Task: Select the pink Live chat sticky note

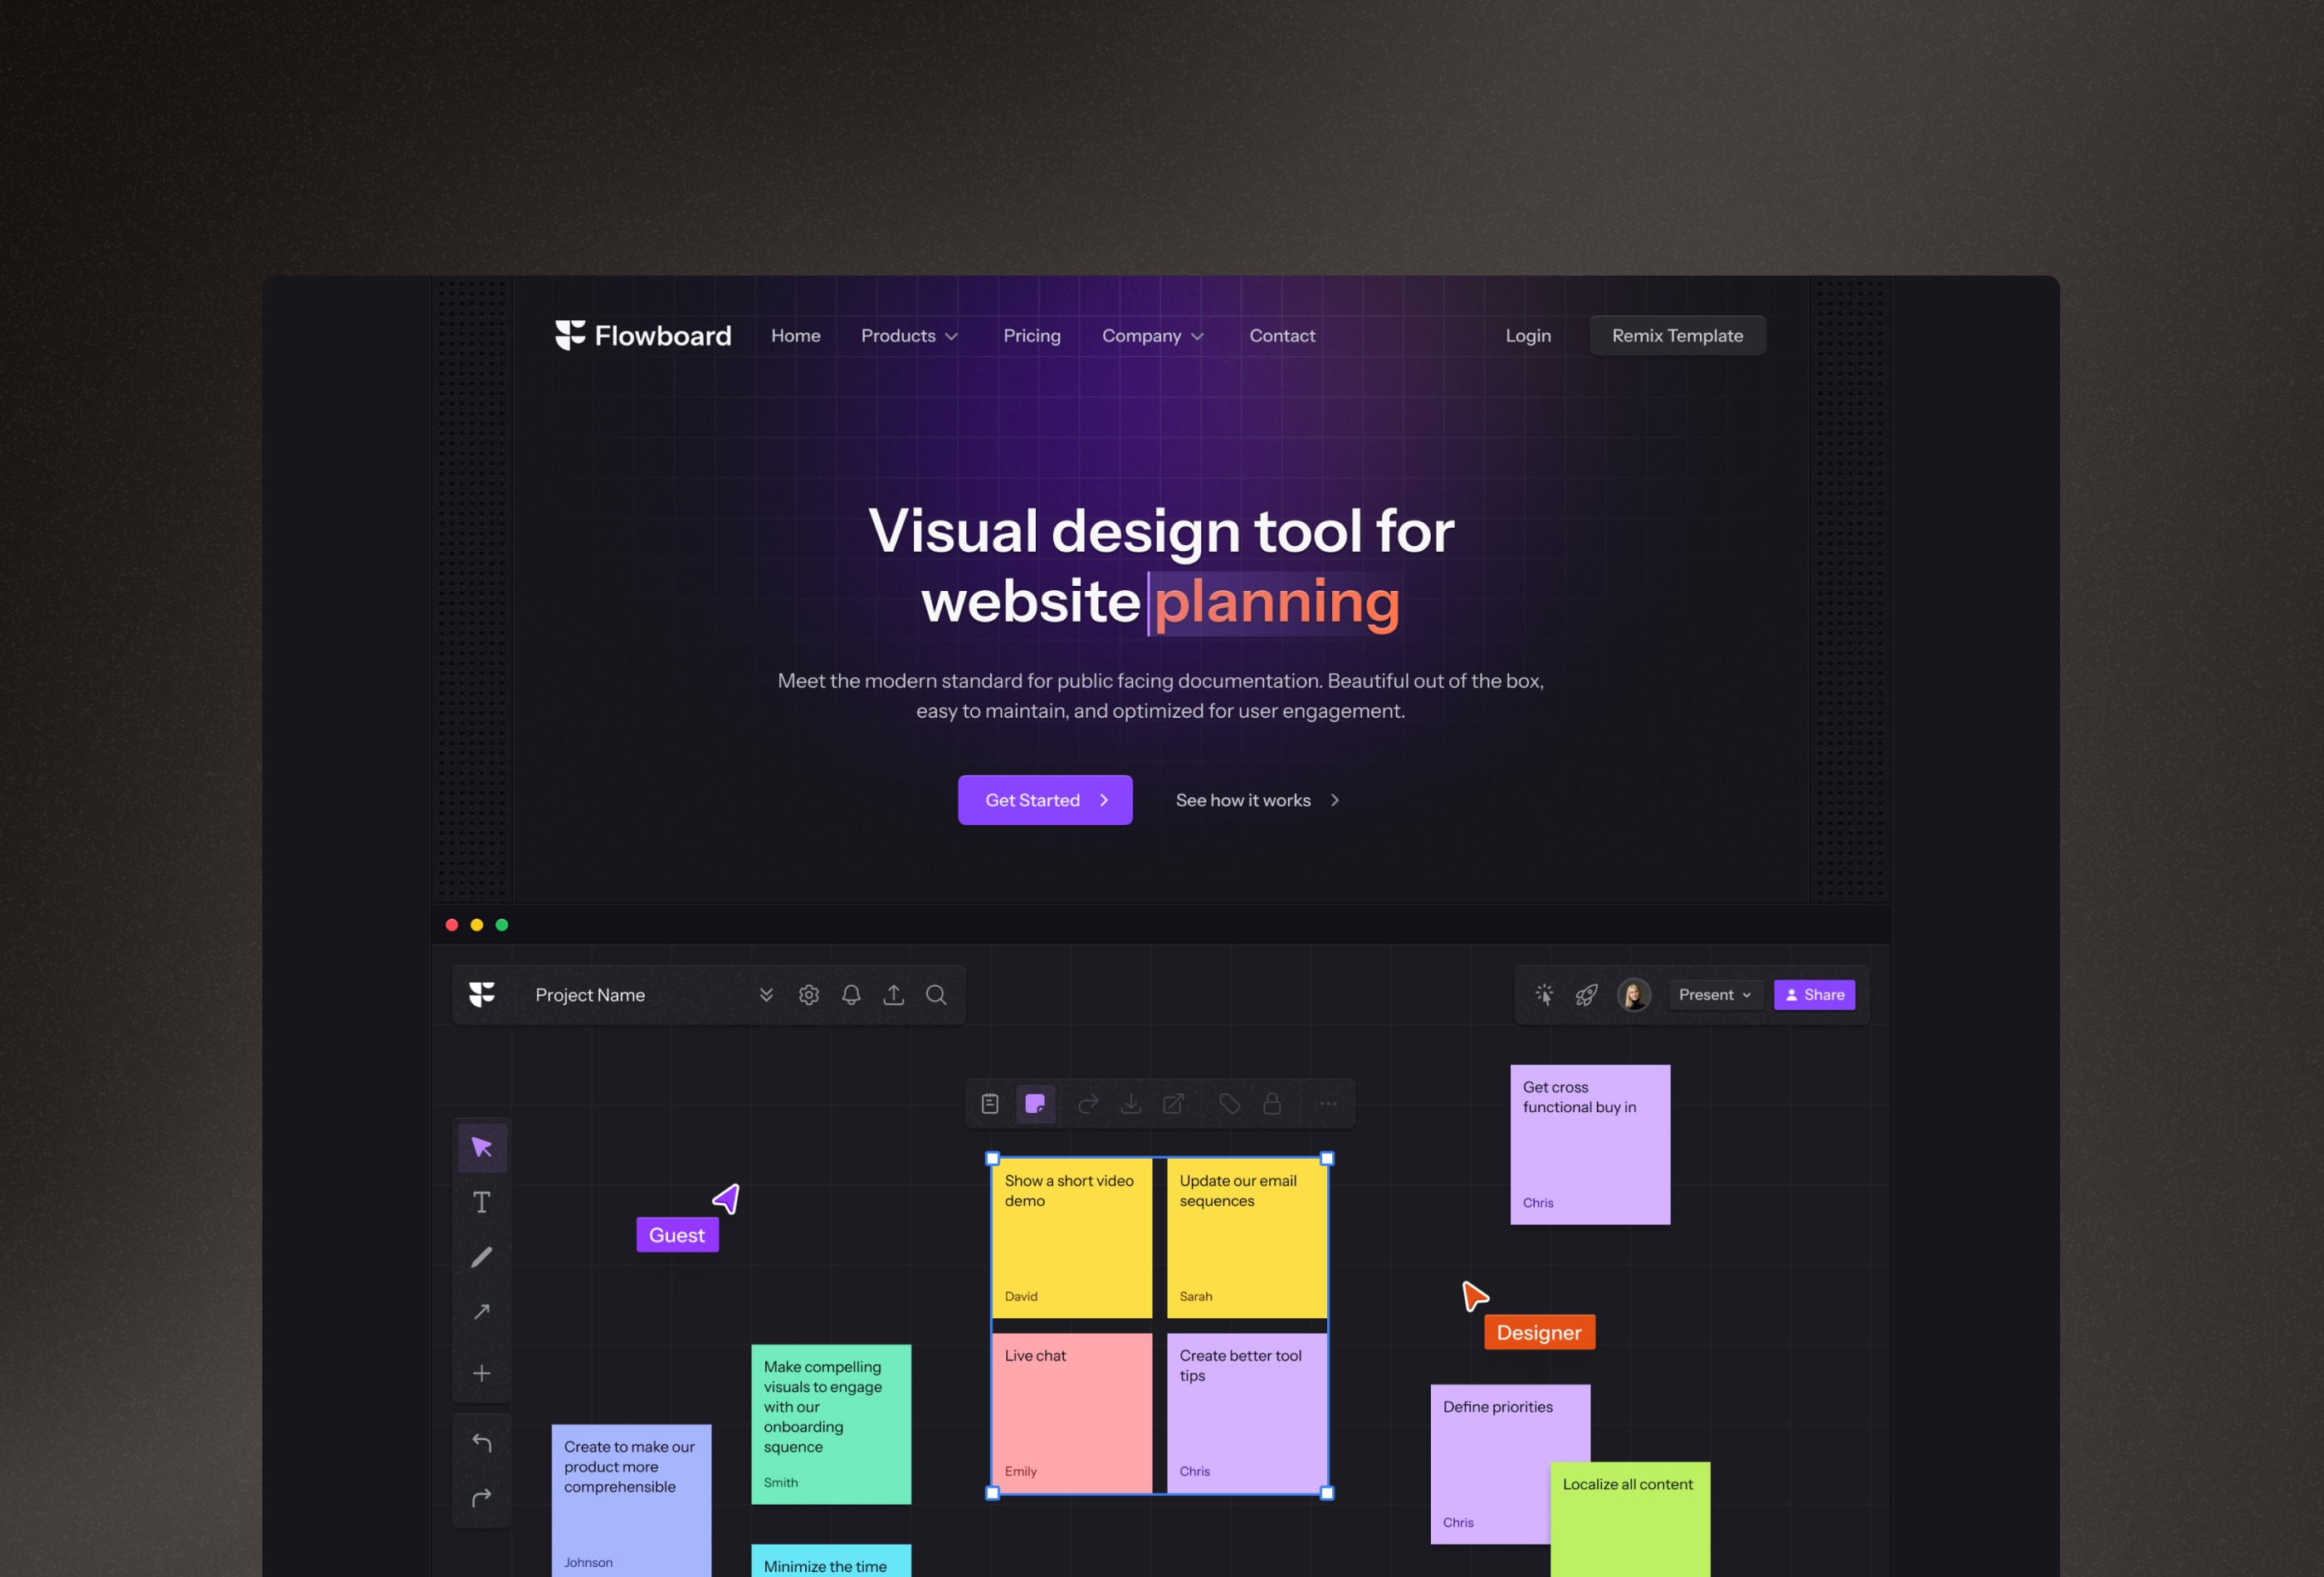Action: coord(1071,1413)
